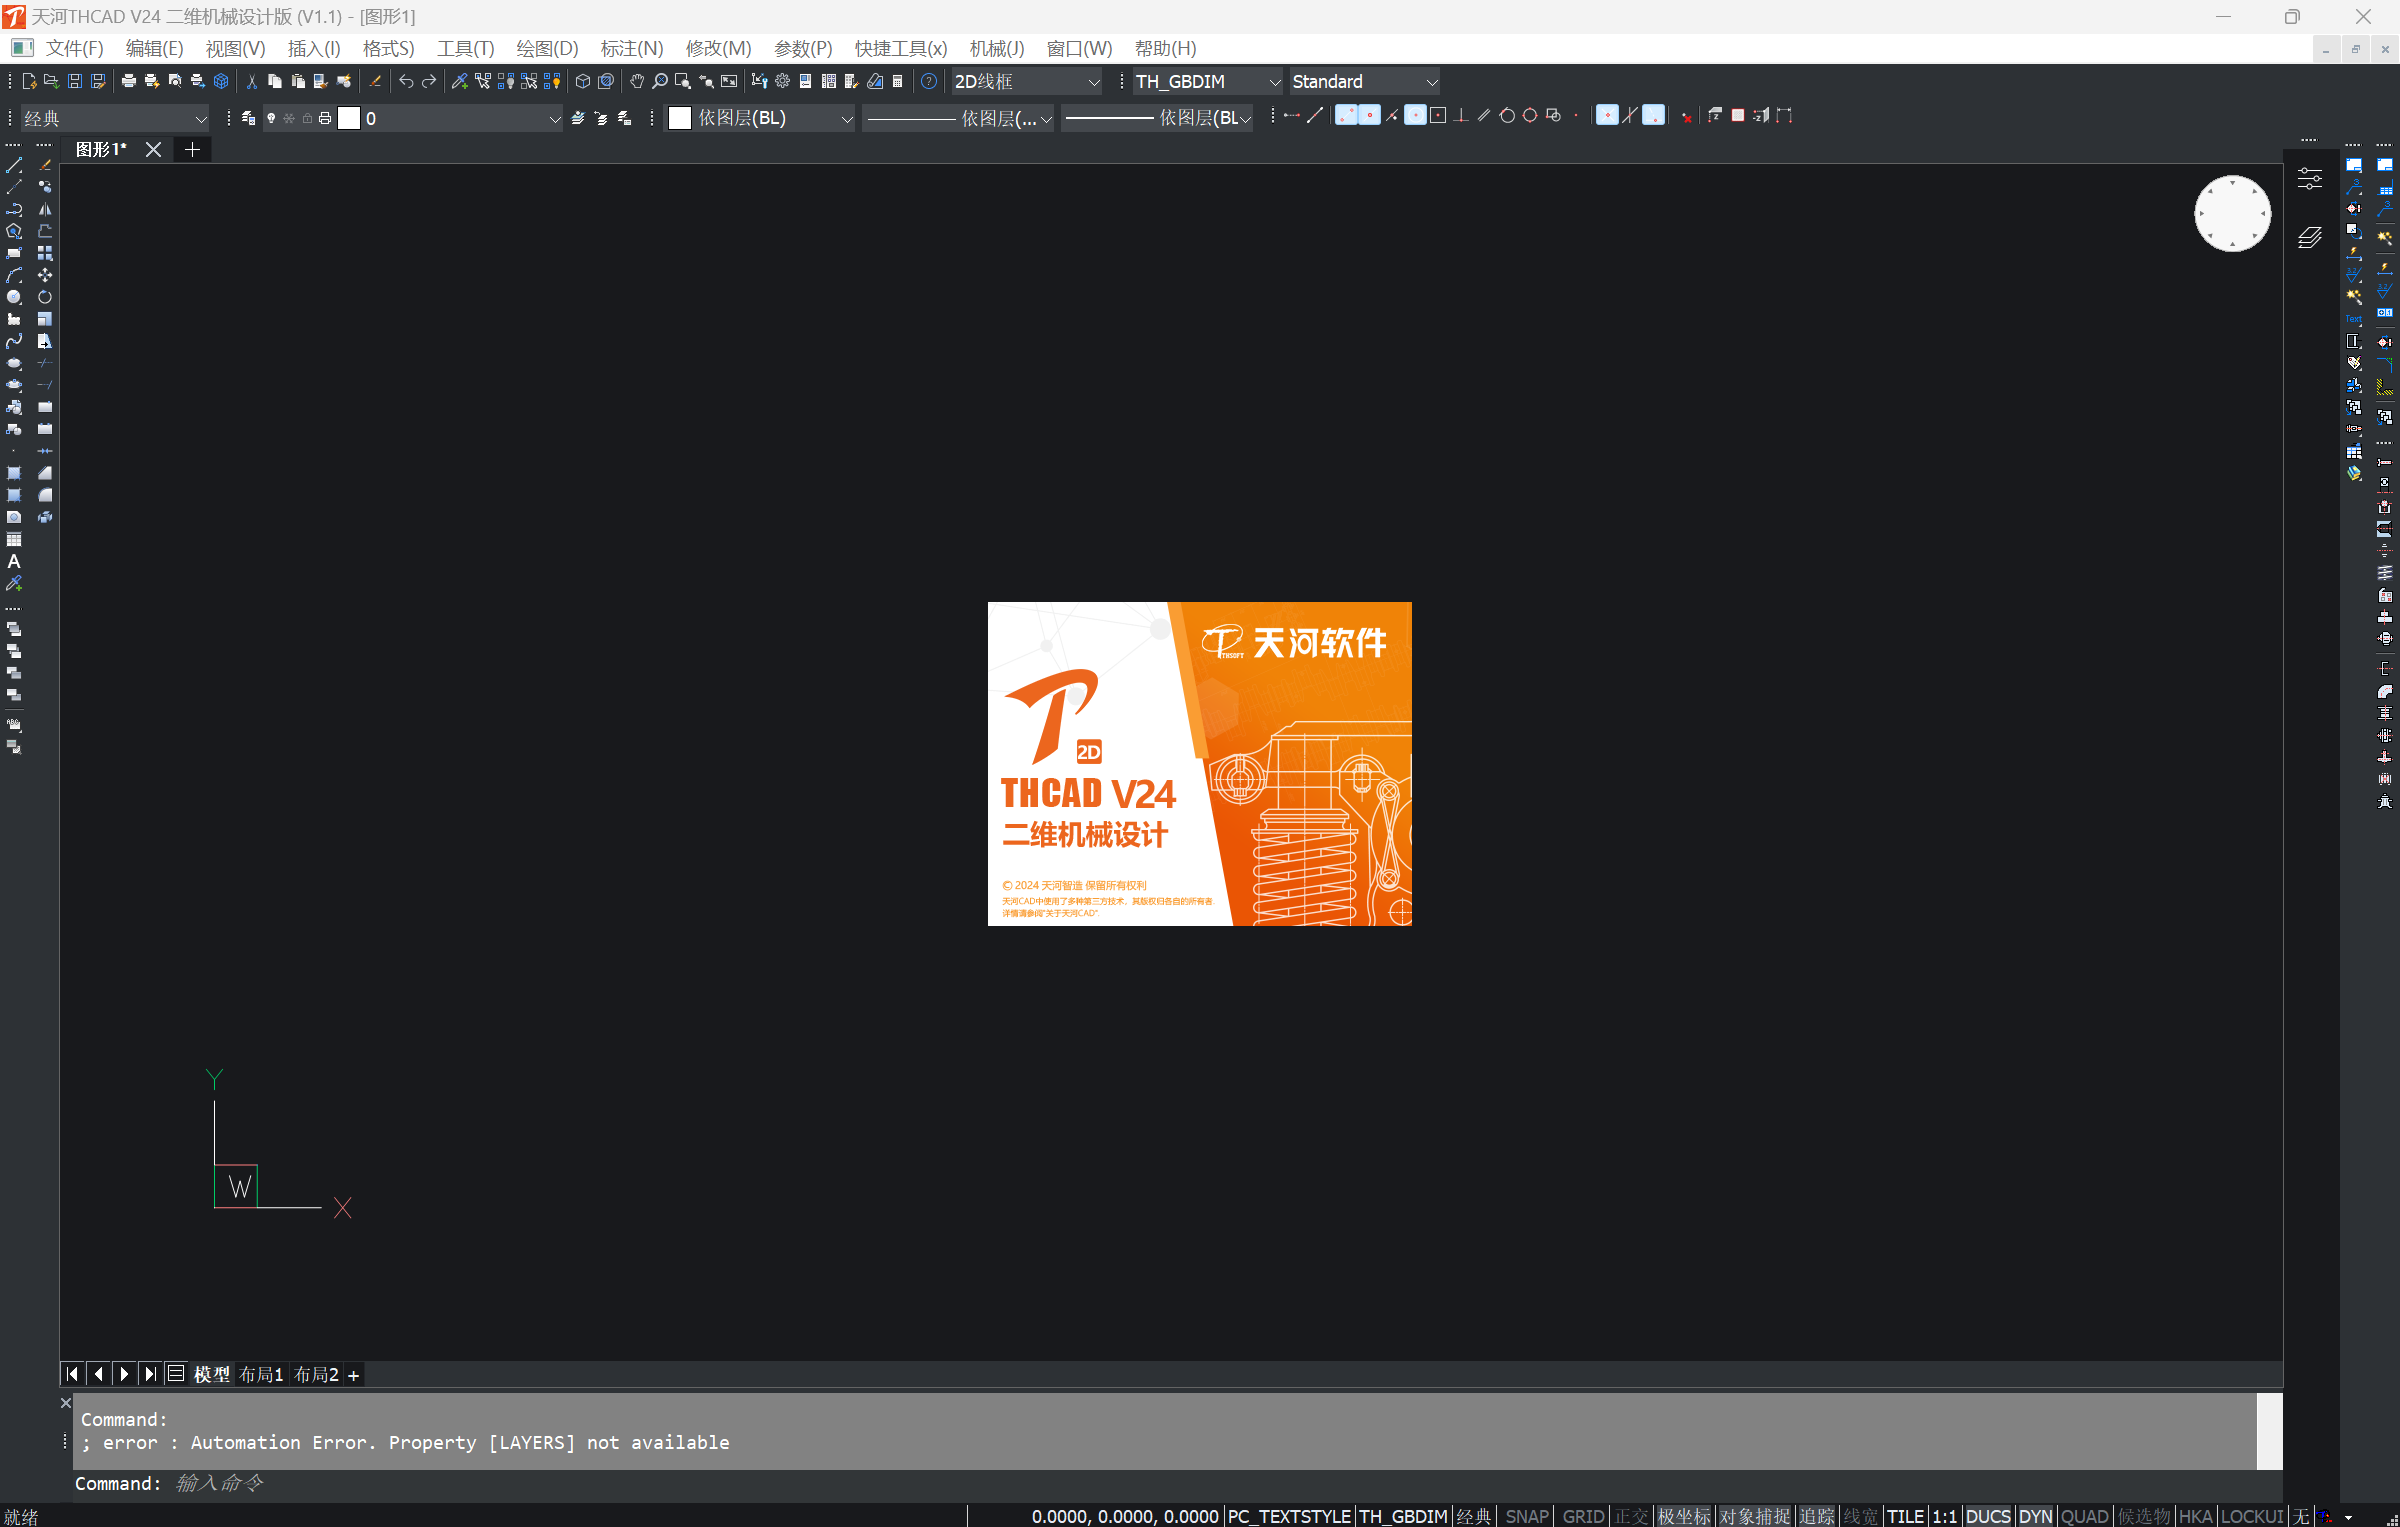Open the calculator icon in toolbar
The height and width of the screenshot is (1527, 2400).
(x=898, y=82)
